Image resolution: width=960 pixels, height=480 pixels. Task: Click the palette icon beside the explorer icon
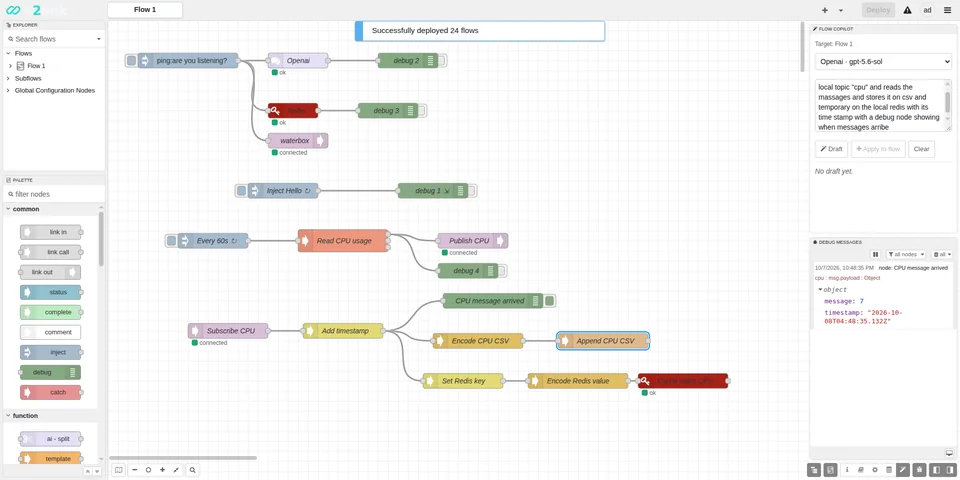coord(830,470)
